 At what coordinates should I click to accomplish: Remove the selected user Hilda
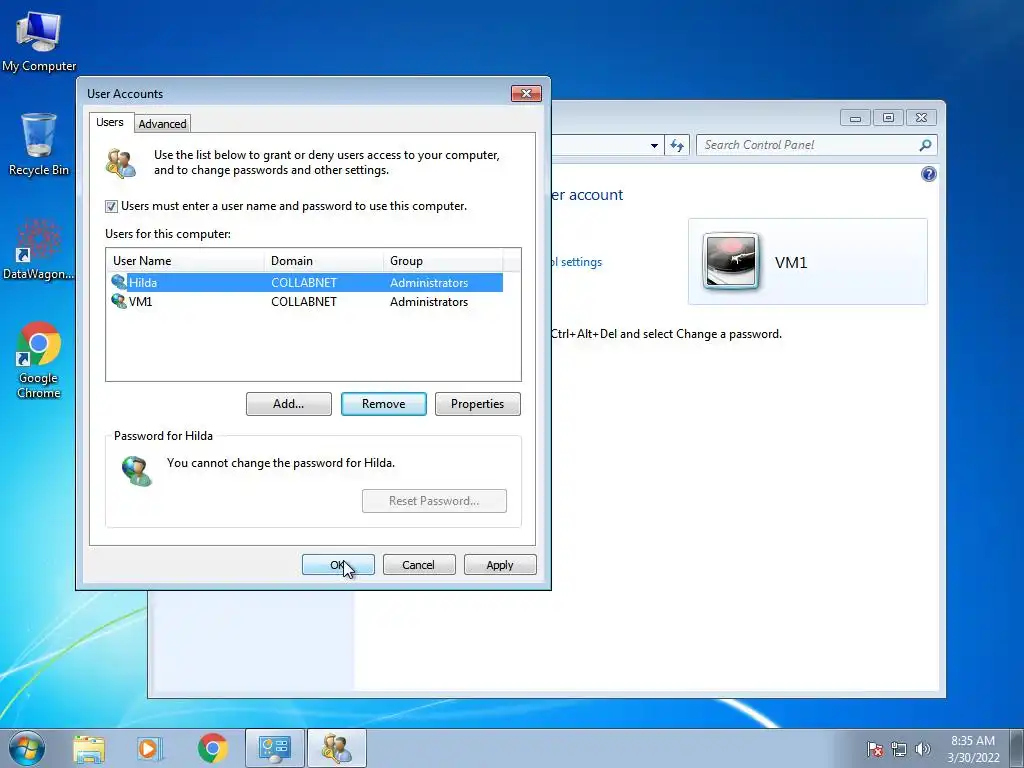(383, 404)
